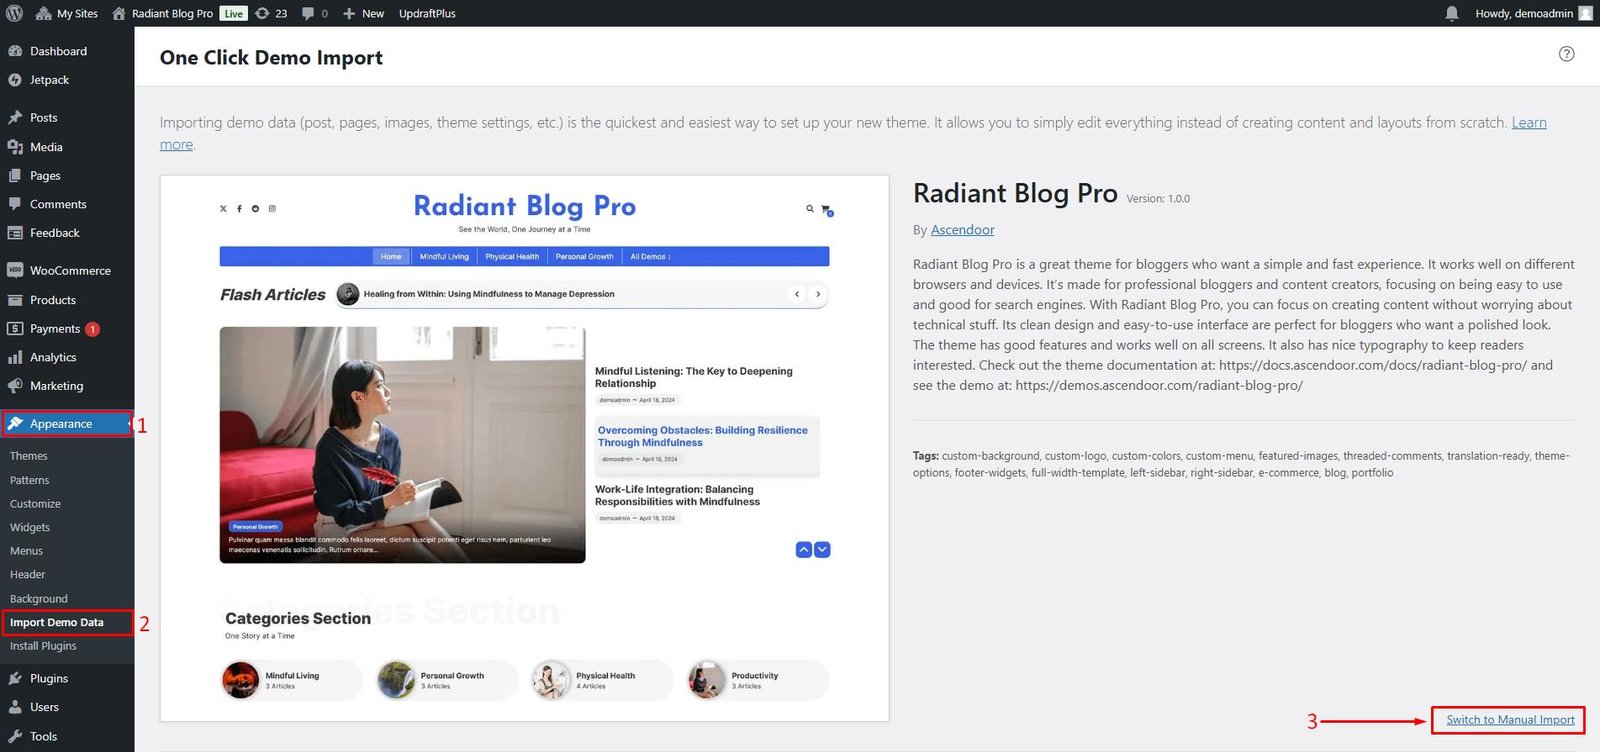Open Widgets submenu item
This screenshot has width=1600, height=752.
tap(30, 527)
